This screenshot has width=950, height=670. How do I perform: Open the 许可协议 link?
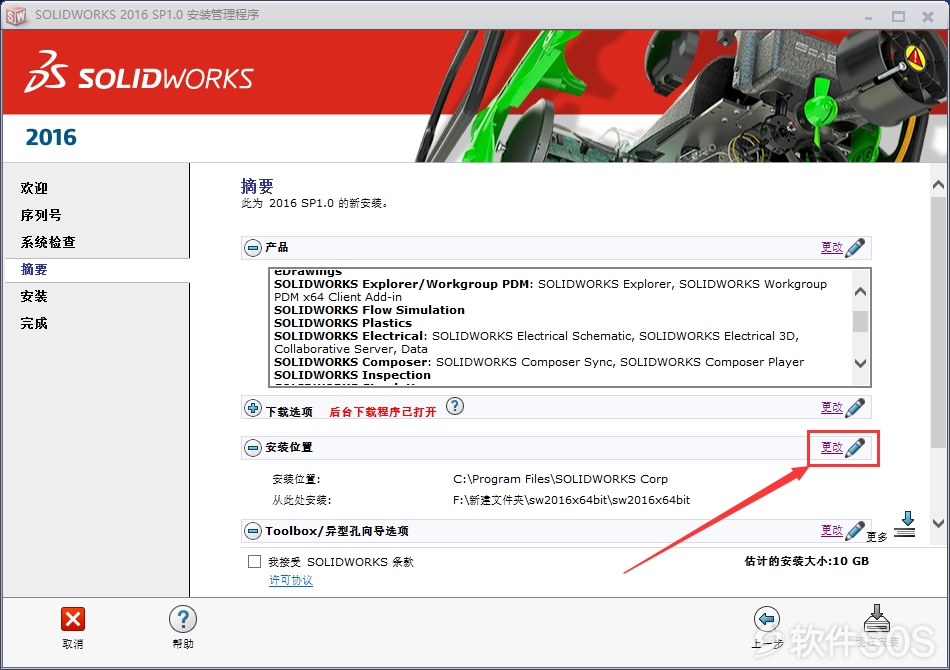click(291, 580)
